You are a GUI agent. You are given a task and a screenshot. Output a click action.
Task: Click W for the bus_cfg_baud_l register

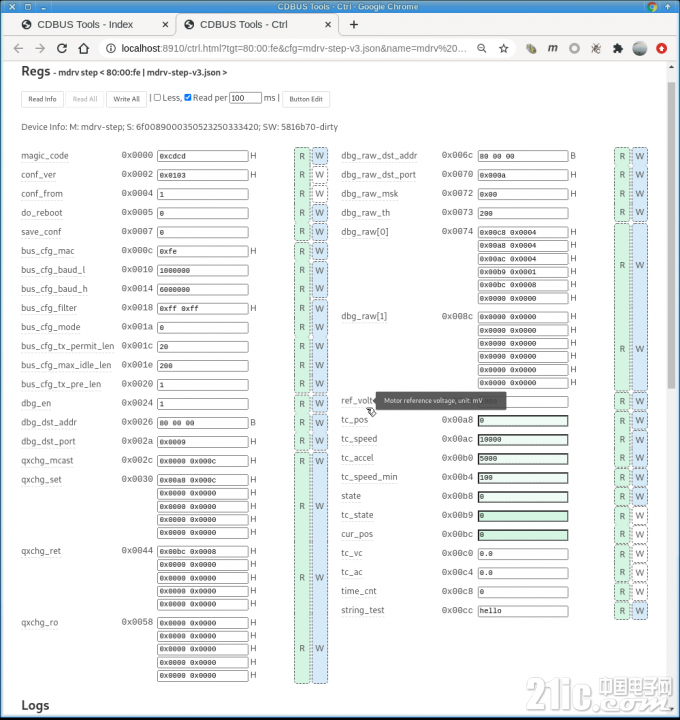(320, 270)
